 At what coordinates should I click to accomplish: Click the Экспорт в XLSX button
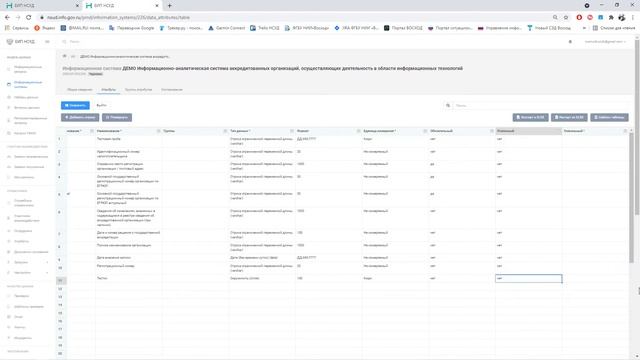[x=531, y=118]
